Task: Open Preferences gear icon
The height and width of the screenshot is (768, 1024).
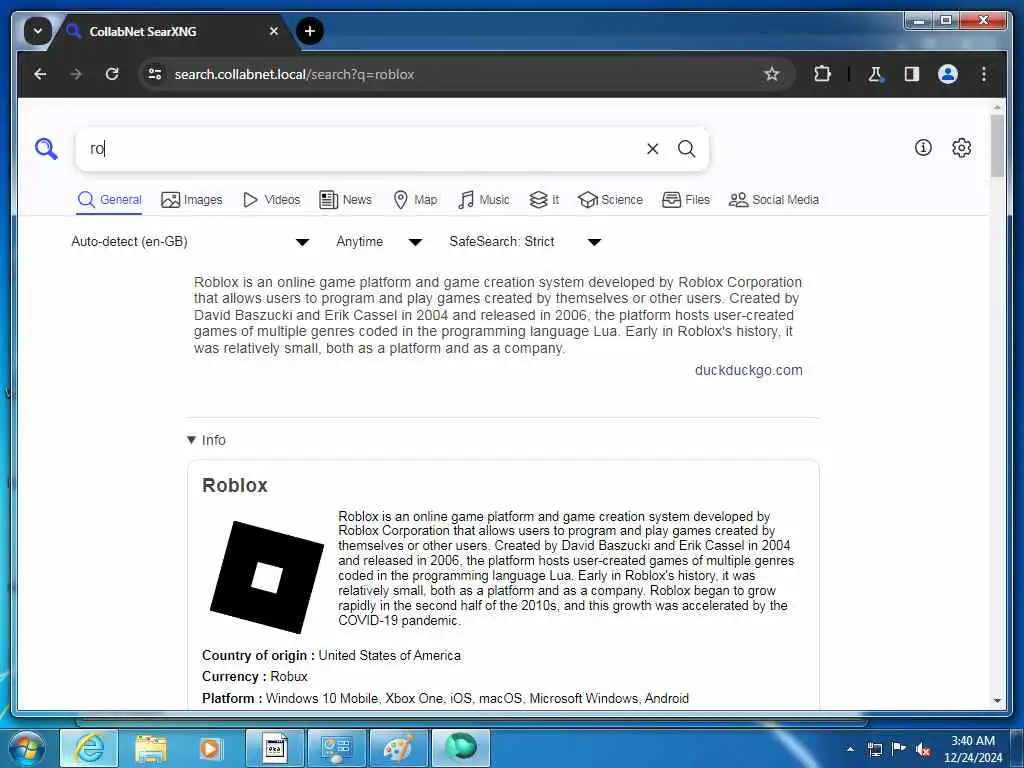Action: point(961,148)
